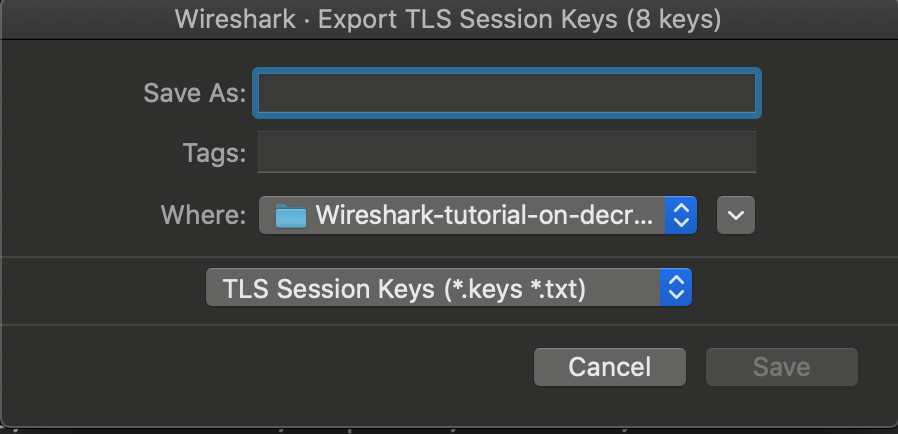Focus the Save As filename field
This screenshot has width=898, height=434.
507,93
